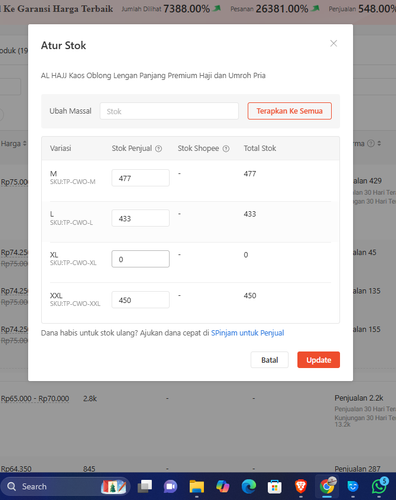Click SKU:TP-CWO-L text

click(71, 222)
